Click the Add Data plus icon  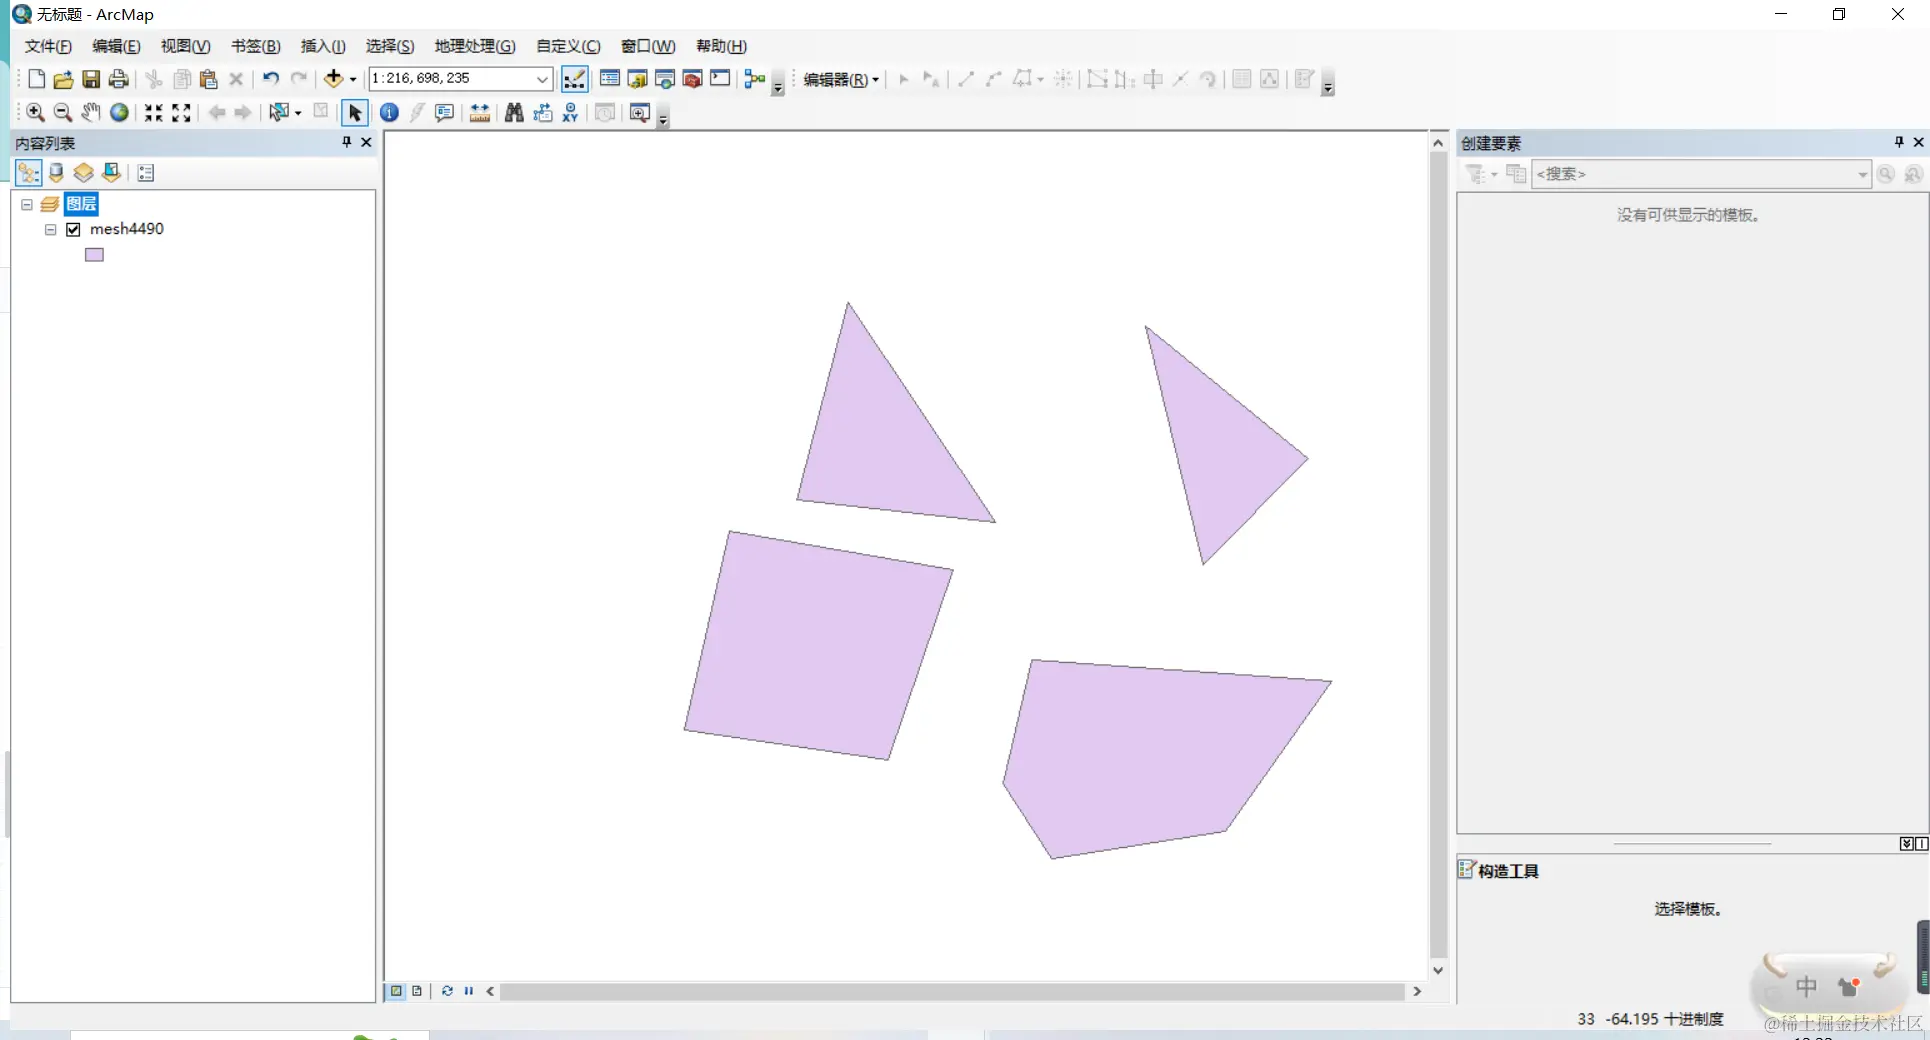click(x=333, y=79)
